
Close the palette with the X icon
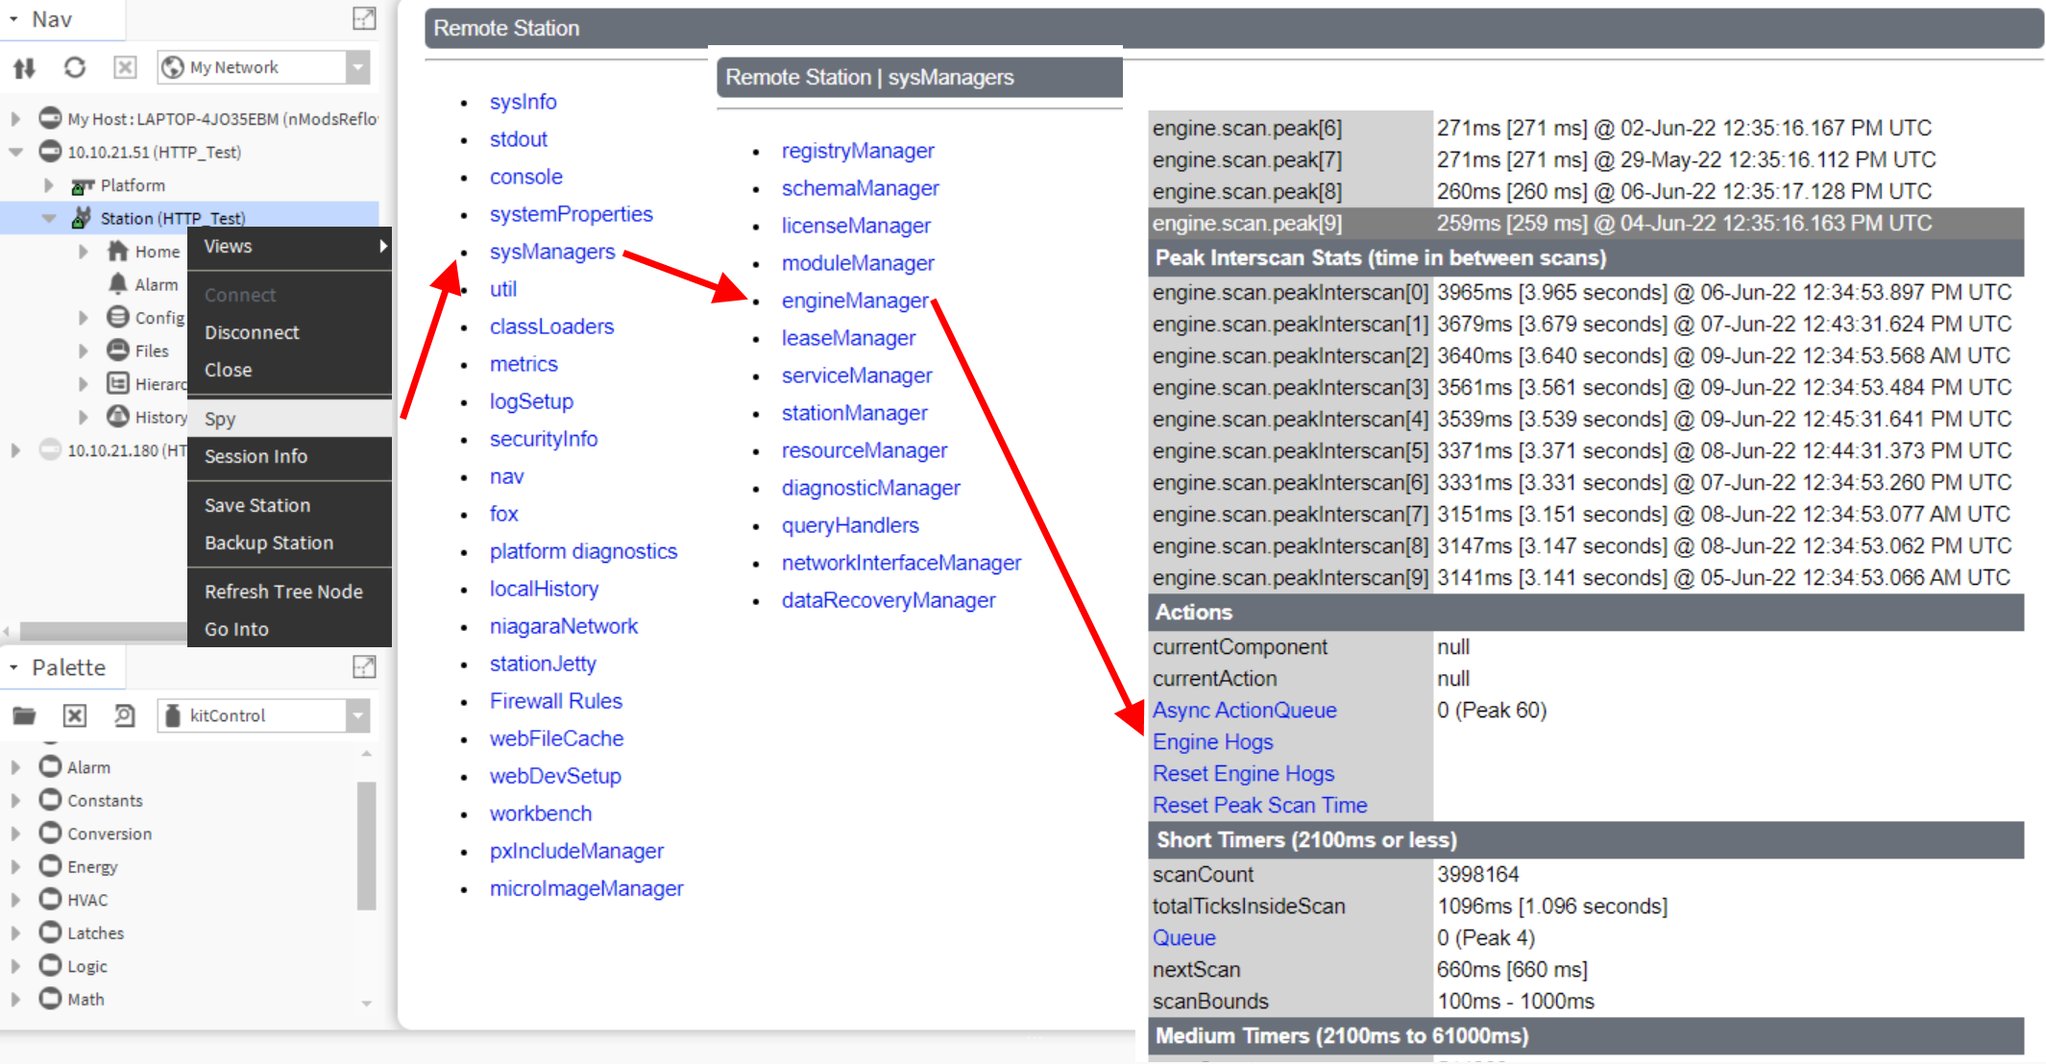click(73, 715)
